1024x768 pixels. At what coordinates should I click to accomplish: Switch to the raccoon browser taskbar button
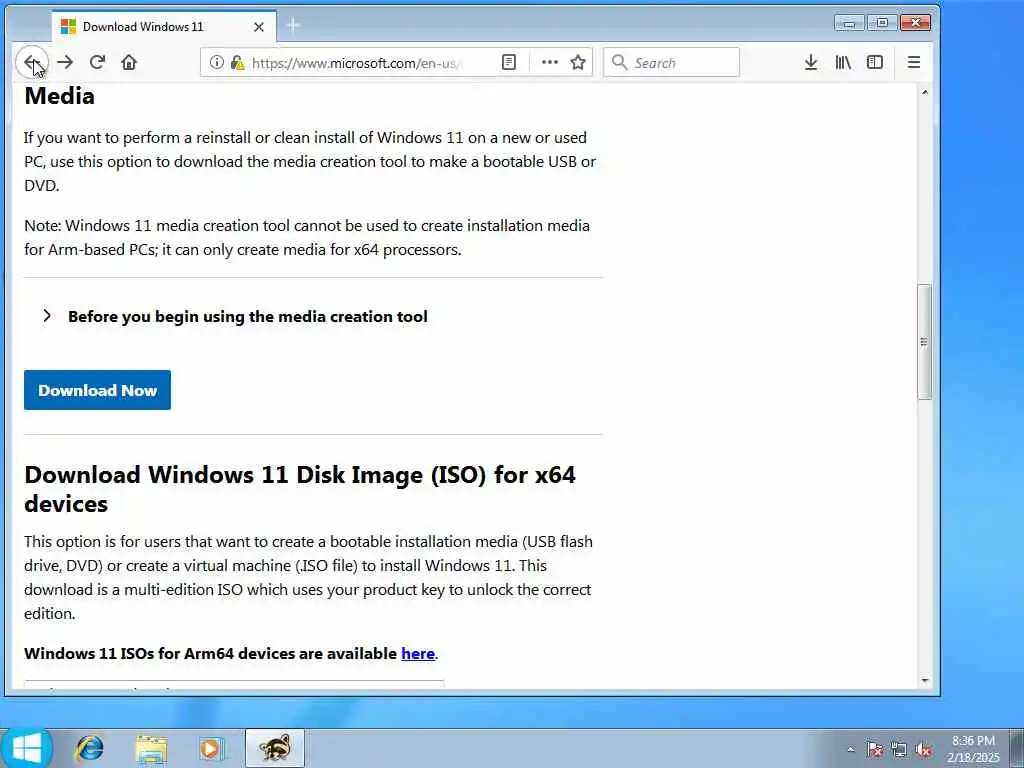[x=275, y=748]
